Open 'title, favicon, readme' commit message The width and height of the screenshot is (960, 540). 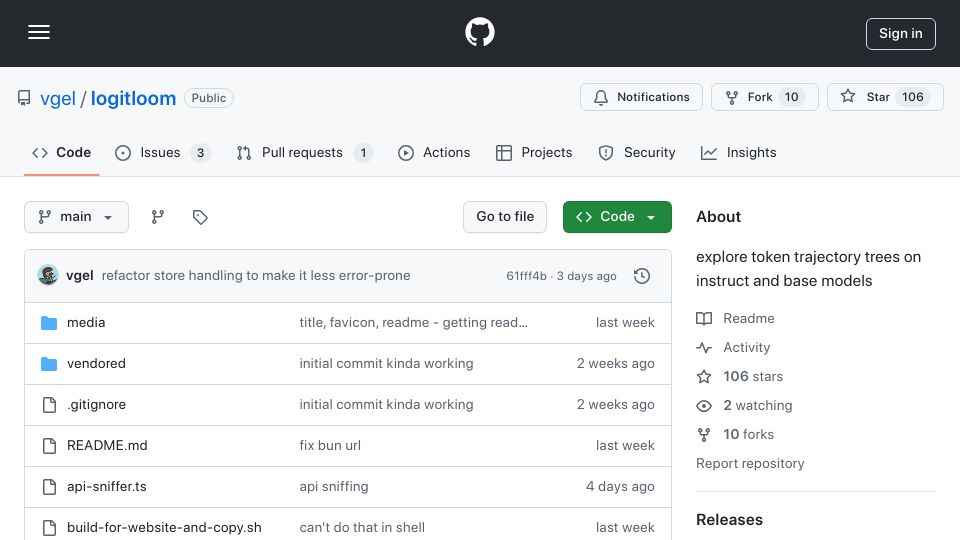coord(413,323)
